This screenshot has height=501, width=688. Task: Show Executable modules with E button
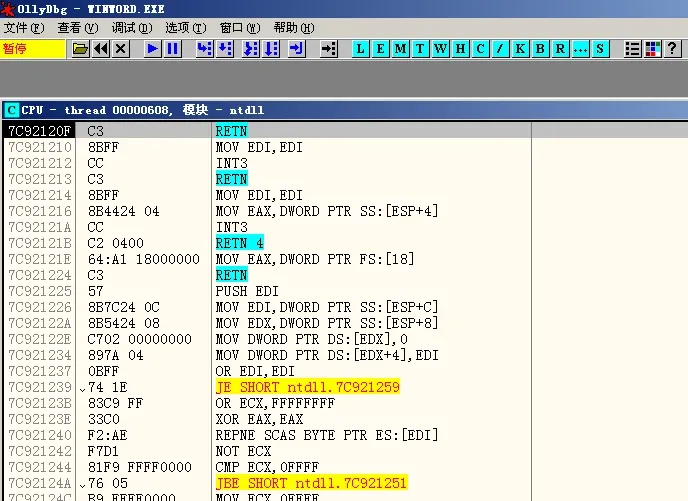(380, 49)
